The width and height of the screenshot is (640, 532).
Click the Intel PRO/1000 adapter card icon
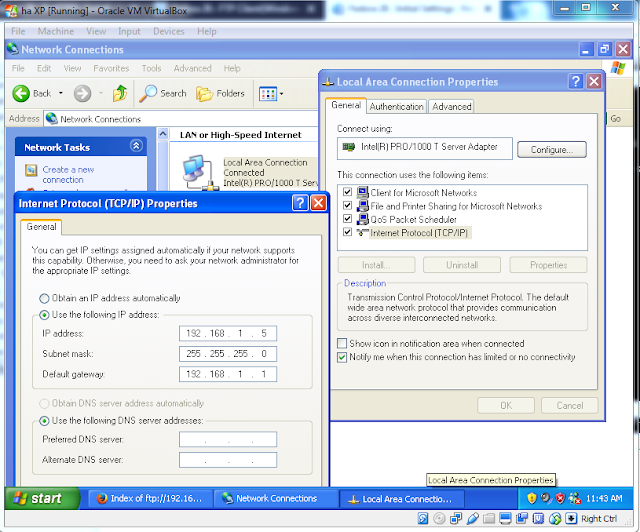tap(349, 147)
